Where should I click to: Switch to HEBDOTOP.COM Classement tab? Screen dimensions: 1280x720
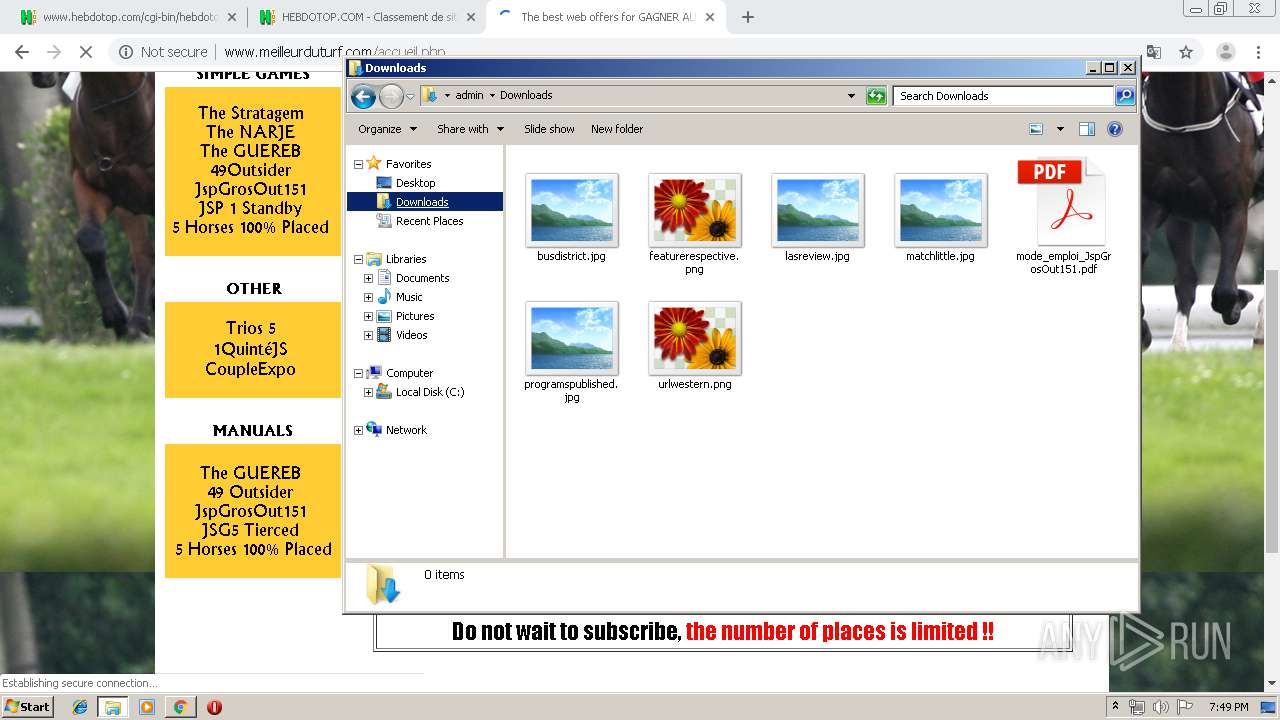point(365,17)
